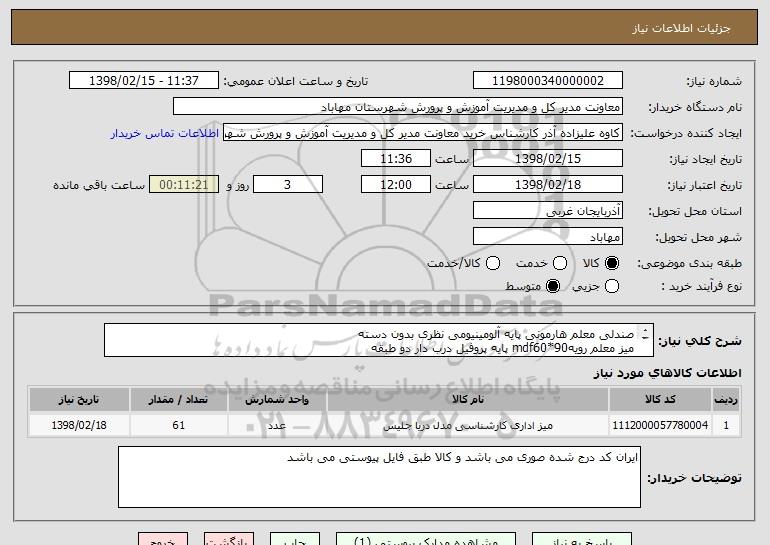Open مشاهده مدارک پیوستی (1) button

click(x=426, y=539)
